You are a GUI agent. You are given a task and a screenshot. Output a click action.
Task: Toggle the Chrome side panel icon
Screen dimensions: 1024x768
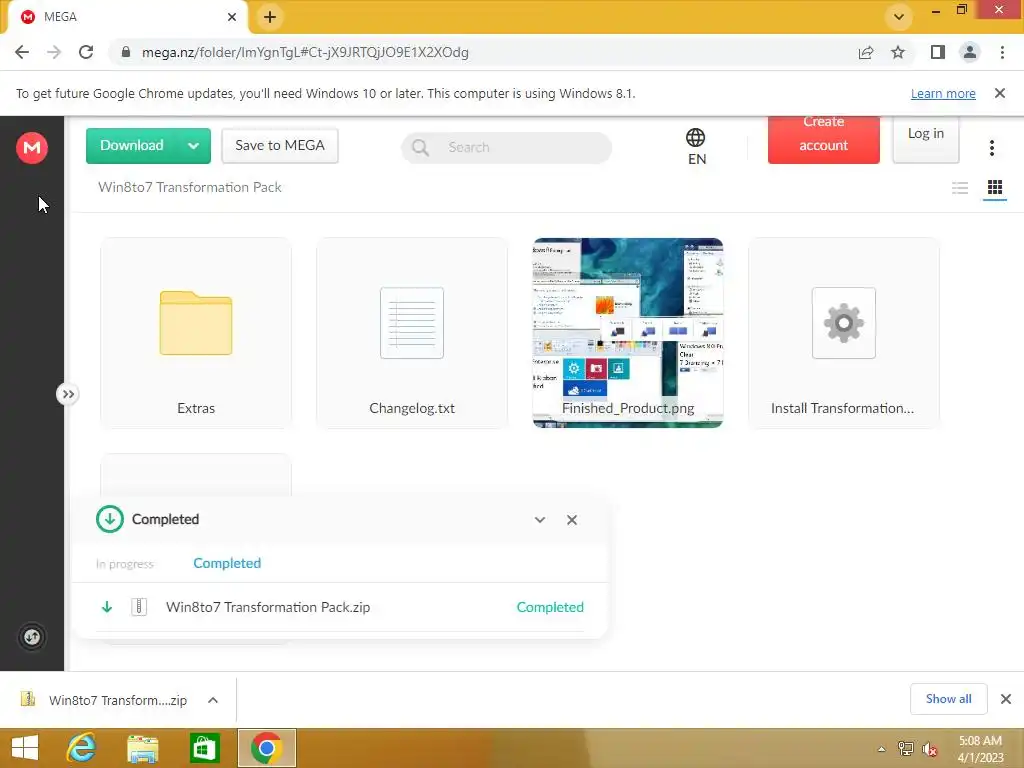(x=938, y=52)
